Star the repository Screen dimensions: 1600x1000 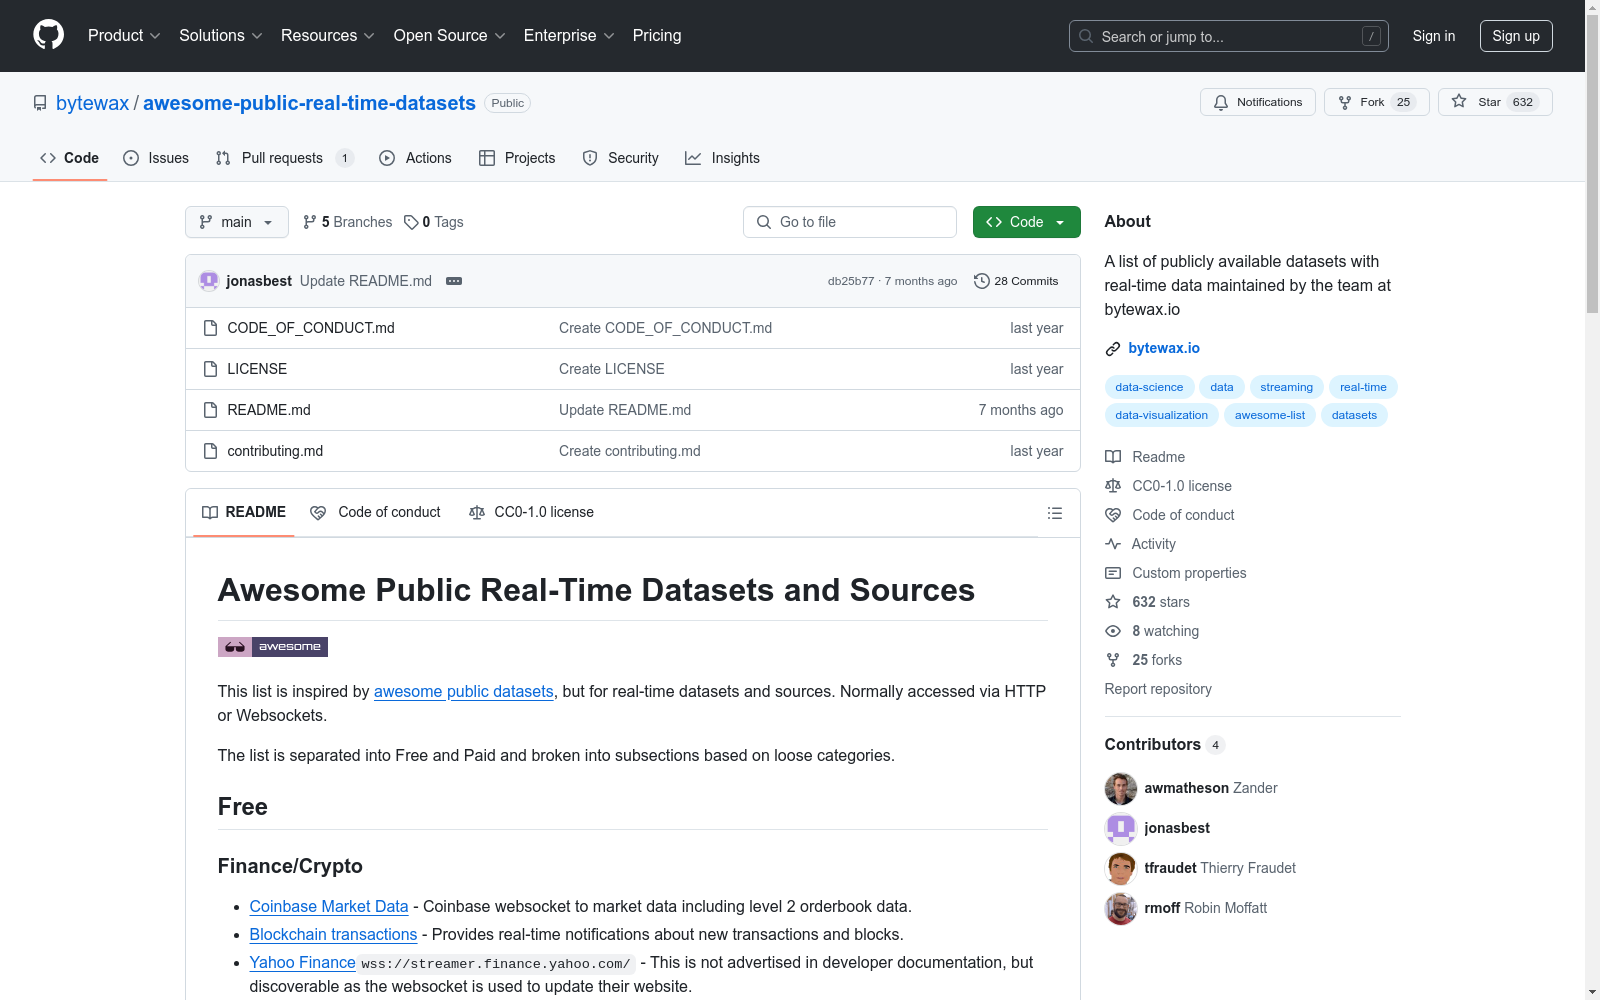pos(1495,102)
